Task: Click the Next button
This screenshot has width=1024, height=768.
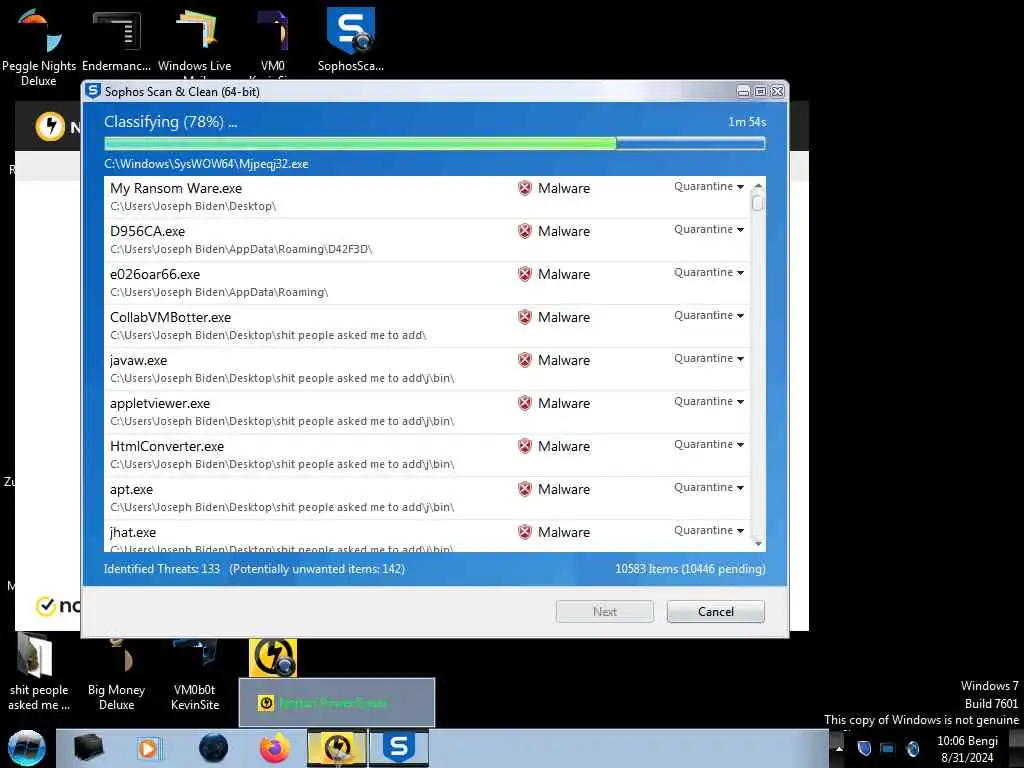Action: coord(605,612)
